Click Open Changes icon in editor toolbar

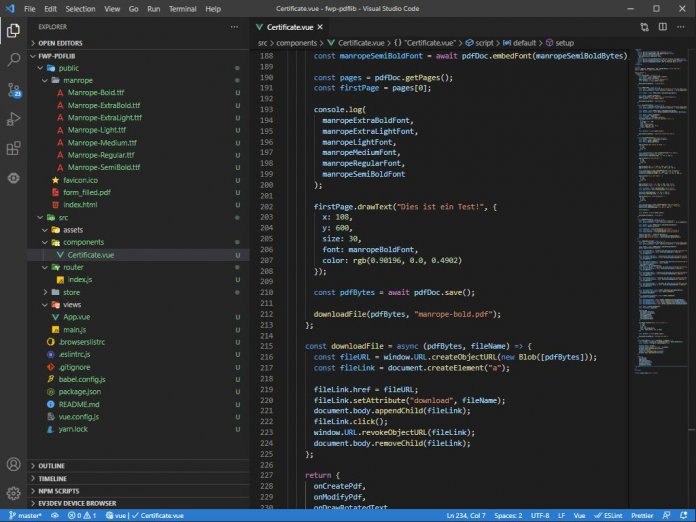coord(645,27)
